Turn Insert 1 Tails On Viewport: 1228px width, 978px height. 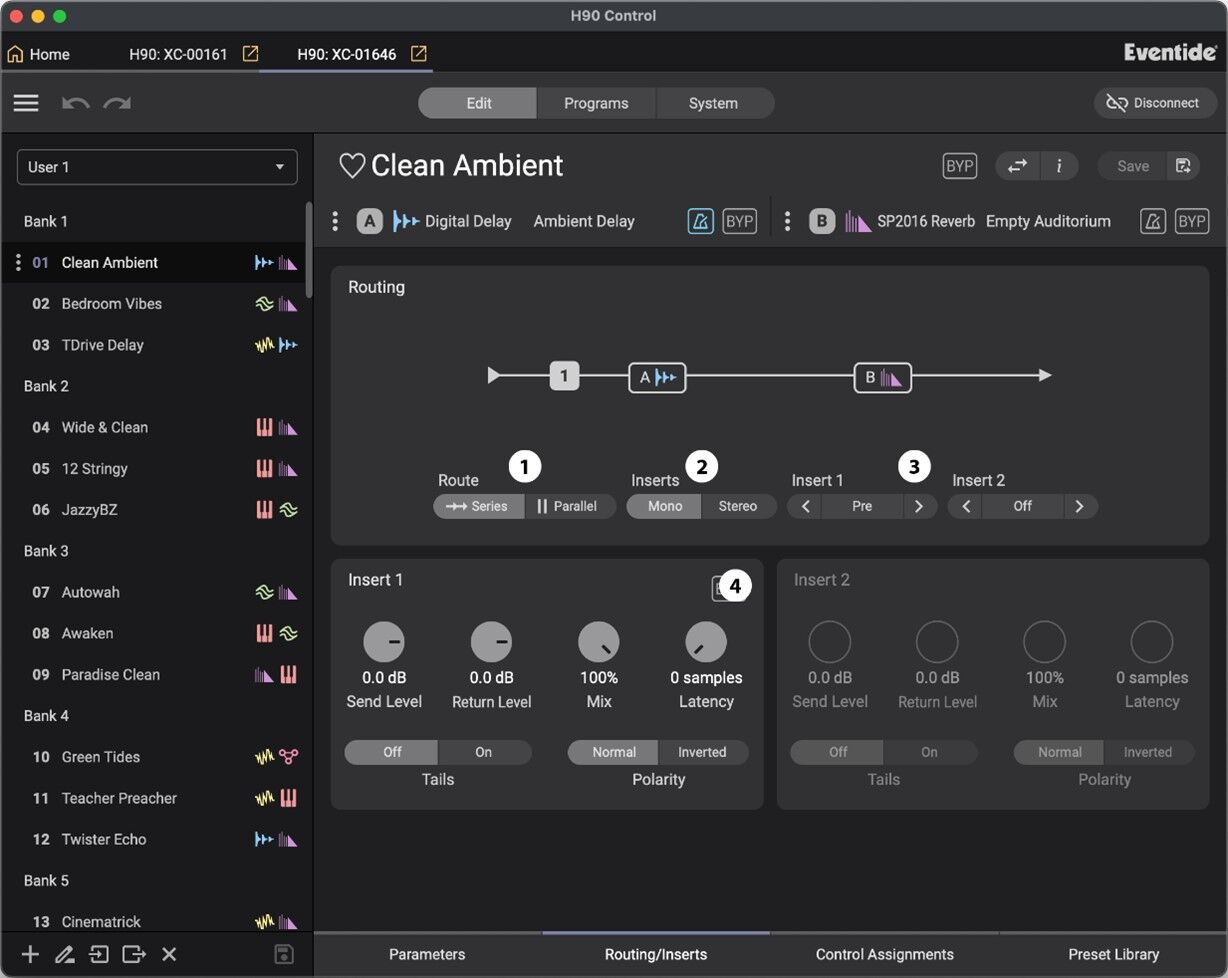(484, 752)
